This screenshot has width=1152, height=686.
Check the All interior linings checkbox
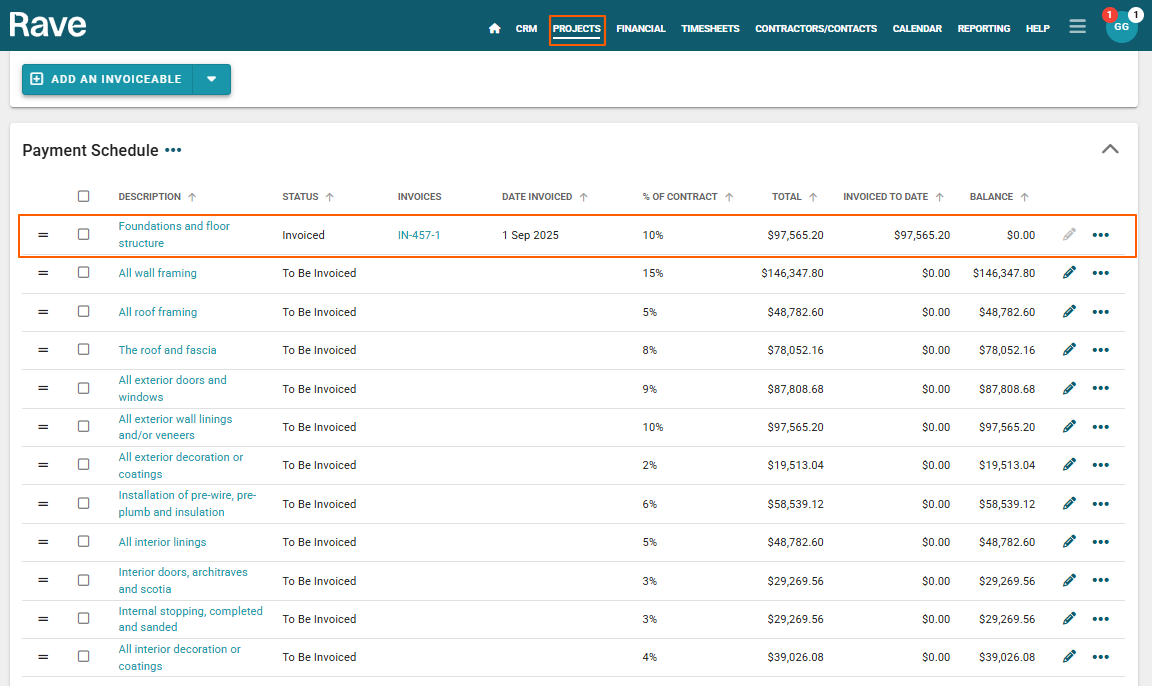click(84, 541)
